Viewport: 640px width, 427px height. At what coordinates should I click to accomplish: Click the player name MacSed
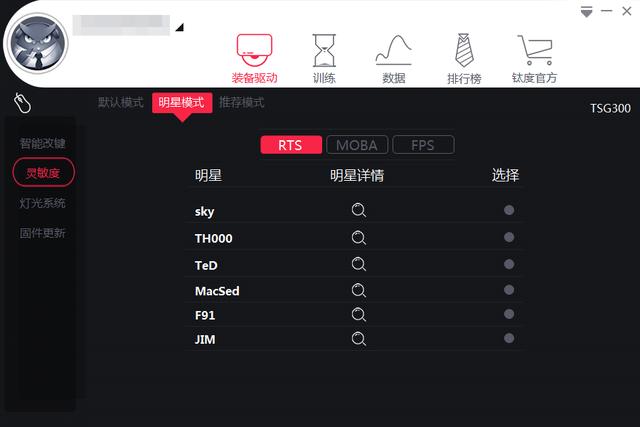[x=217, y=291]
